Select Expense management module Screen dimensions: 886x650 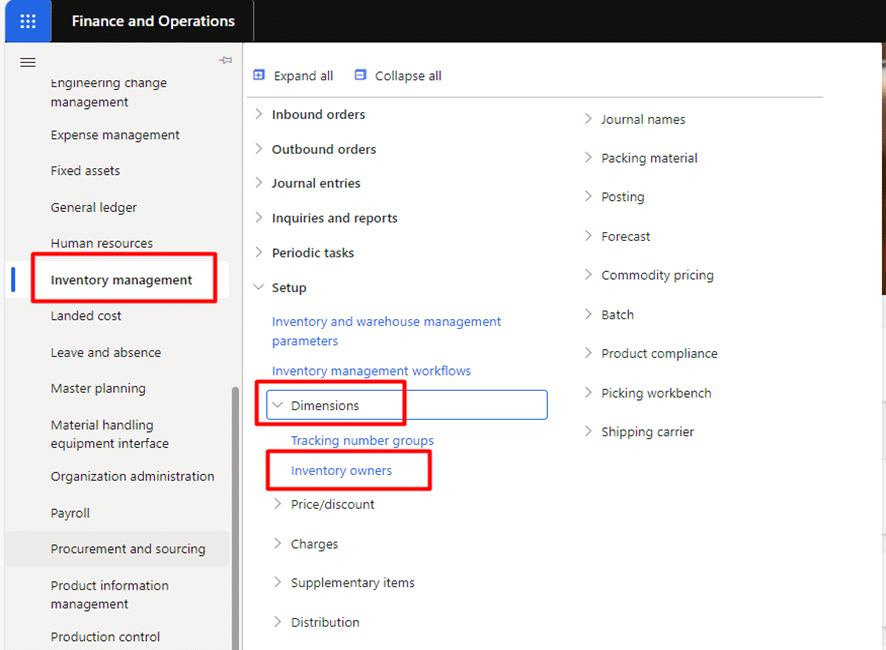coord(115,135)
